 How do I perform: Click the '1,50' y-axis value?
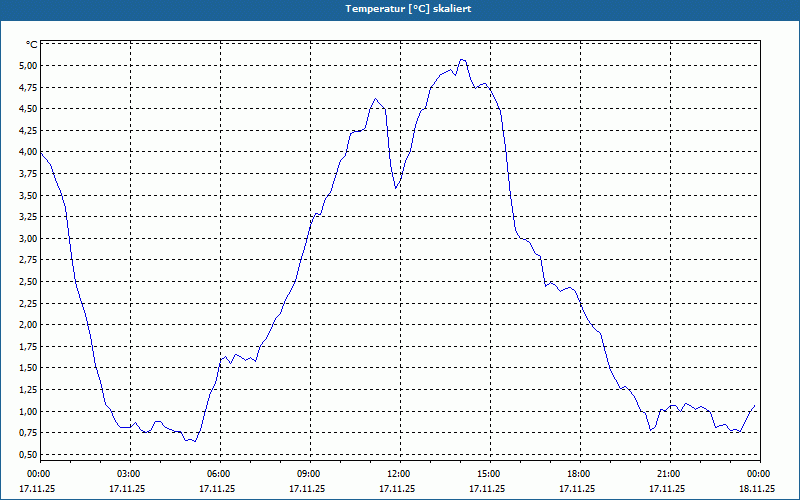coord(28,368)
